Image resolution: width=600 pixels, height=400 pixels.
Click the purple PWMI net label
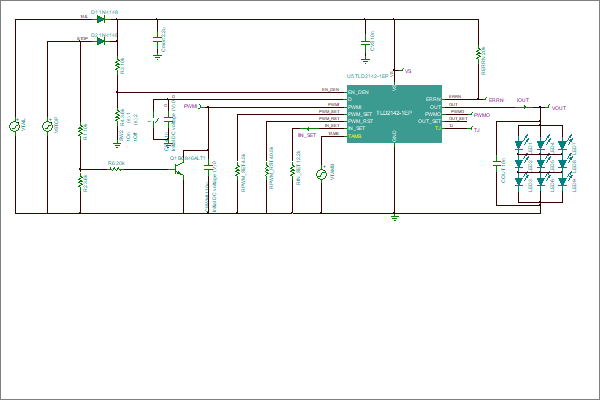pyautogui.click(x=191, y=106)
